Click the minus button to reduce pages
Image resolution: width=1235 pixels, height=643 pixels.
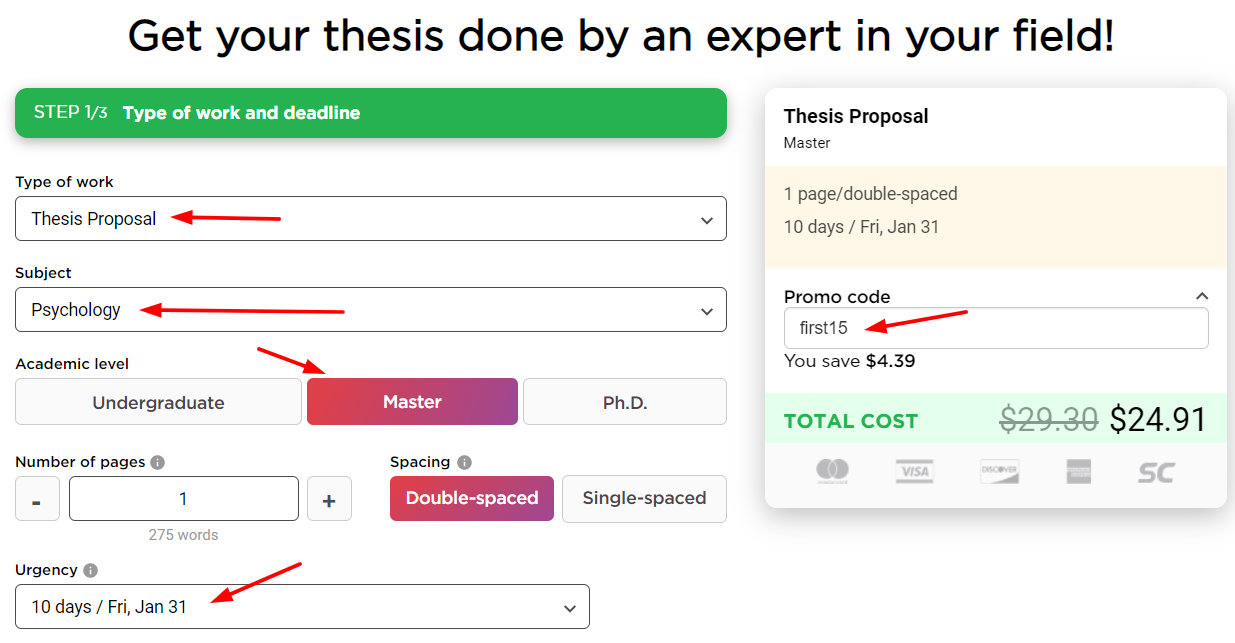click(37, 498)
